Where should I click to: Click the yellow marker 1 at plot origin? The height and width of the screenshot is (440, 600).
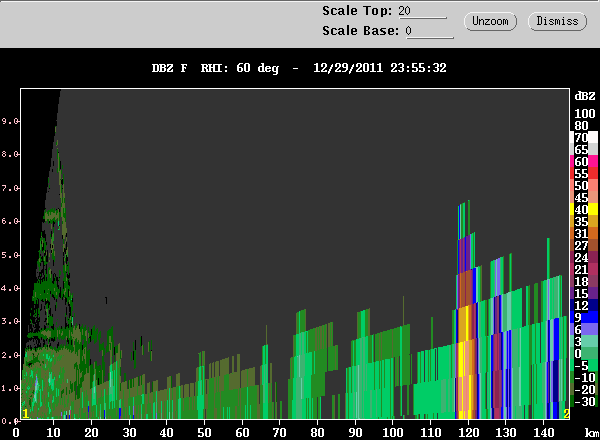[x=25, y=414]
